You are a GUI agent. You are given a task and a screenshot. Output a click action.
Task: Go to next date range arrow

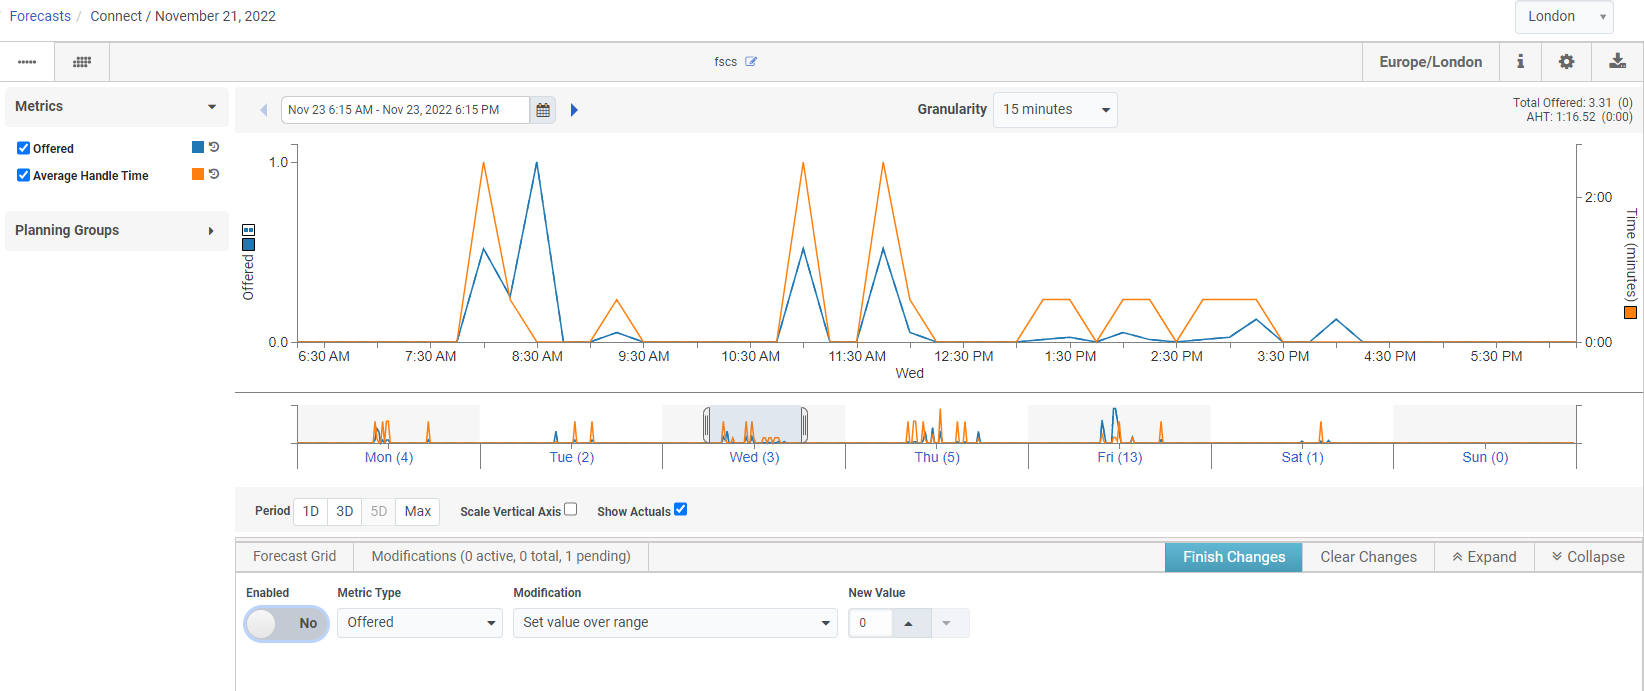tap(574, 110)
